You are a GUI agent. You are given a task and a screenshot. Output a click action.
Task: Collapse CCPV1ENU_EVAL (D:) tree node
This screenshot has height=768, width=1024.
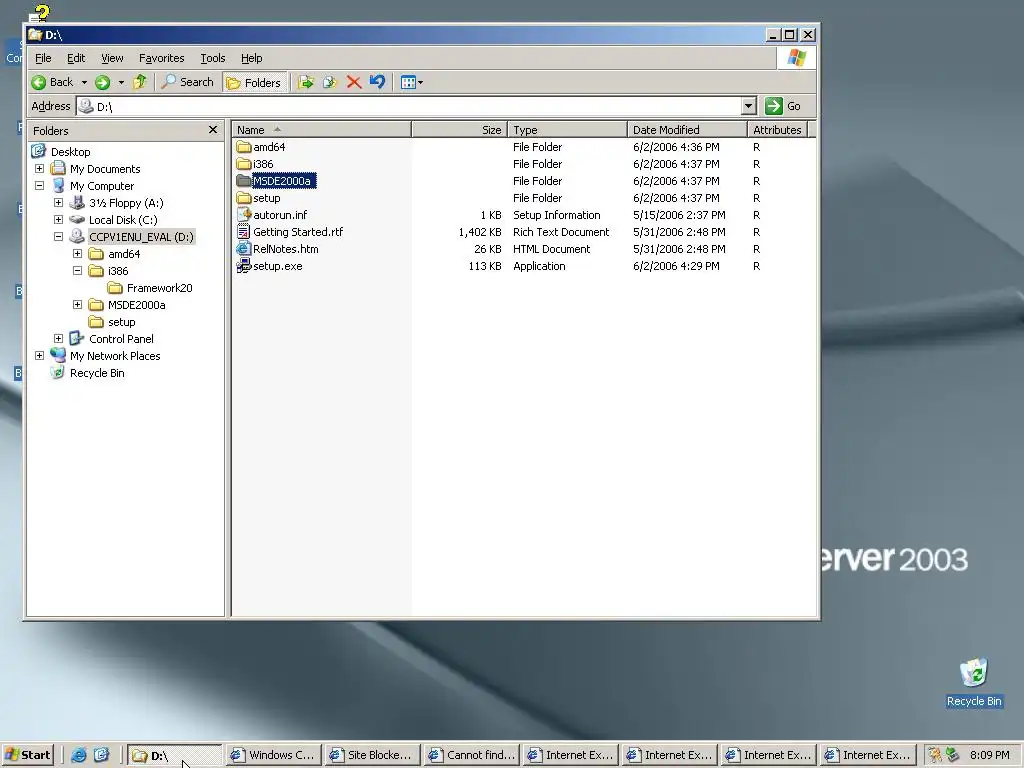pyautogui.click(x=58, y=236)
